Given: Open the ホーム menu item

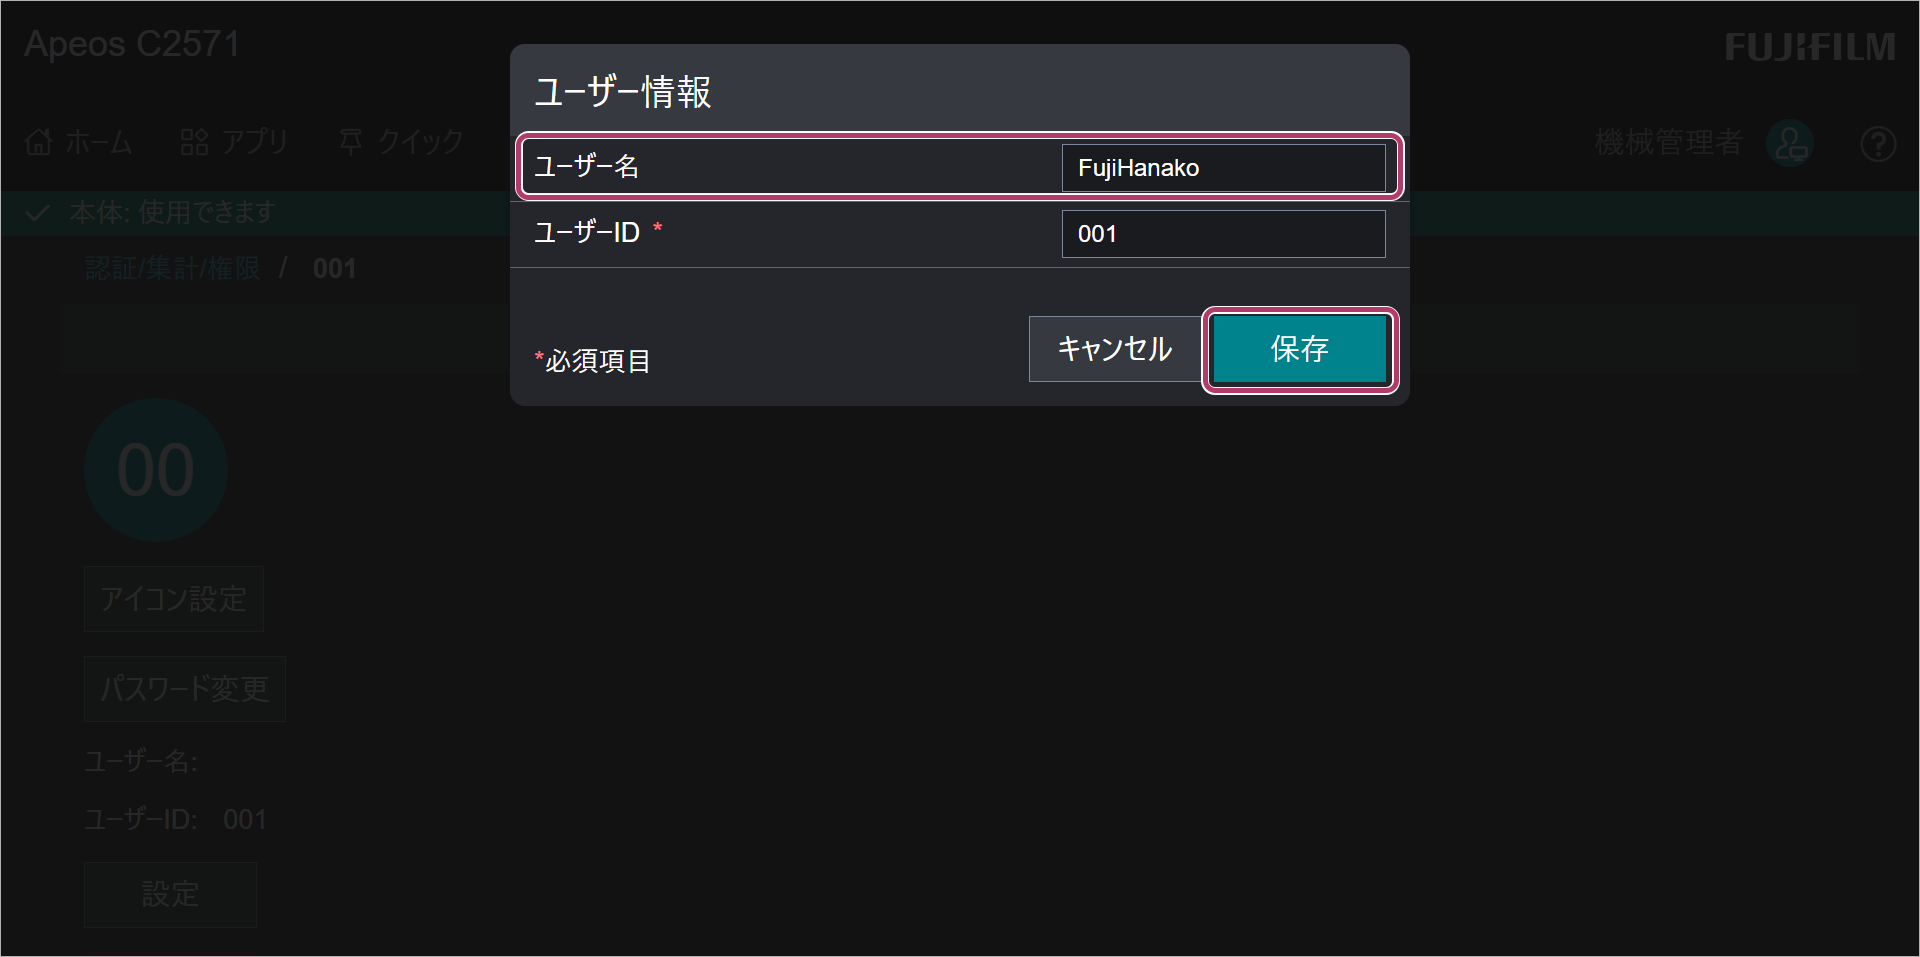Looking at the screenshot, I should [x=99, y=143].
